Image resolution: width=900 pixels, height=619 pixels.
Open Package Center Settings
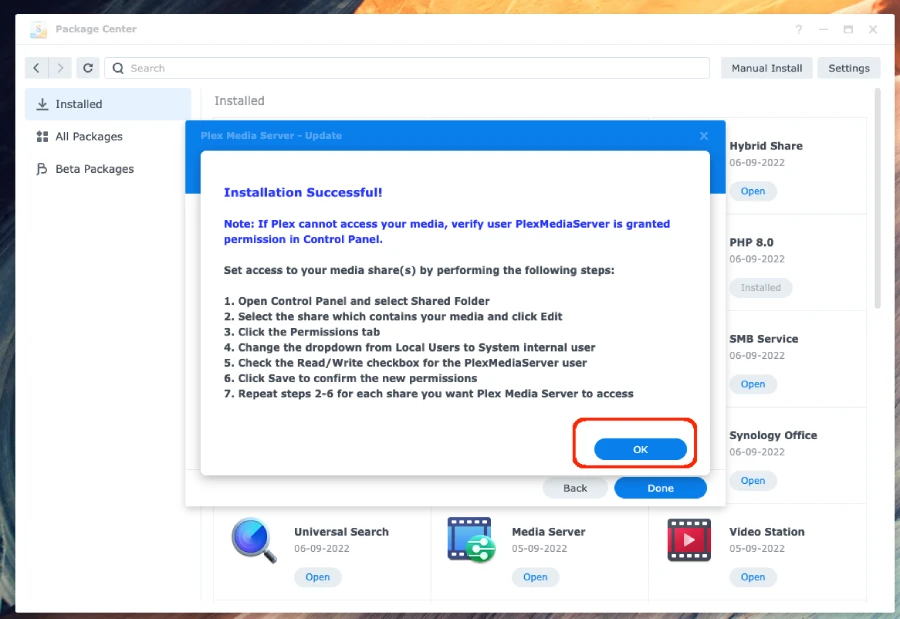pyautogui.click(x=848, y=68)
